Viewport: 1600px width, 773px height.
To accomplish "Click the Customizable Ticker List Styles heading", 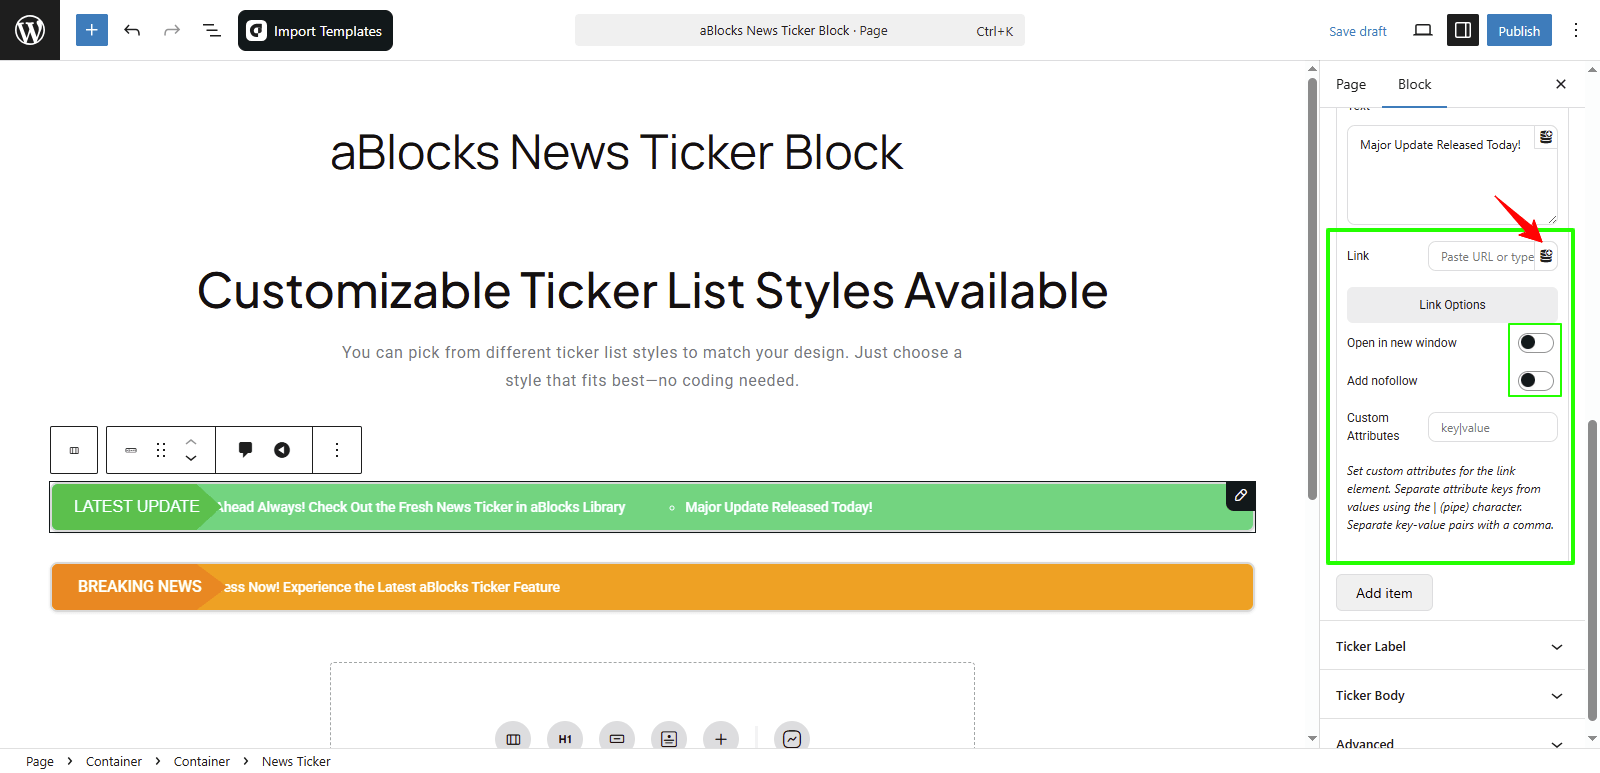I will (652, 291).
